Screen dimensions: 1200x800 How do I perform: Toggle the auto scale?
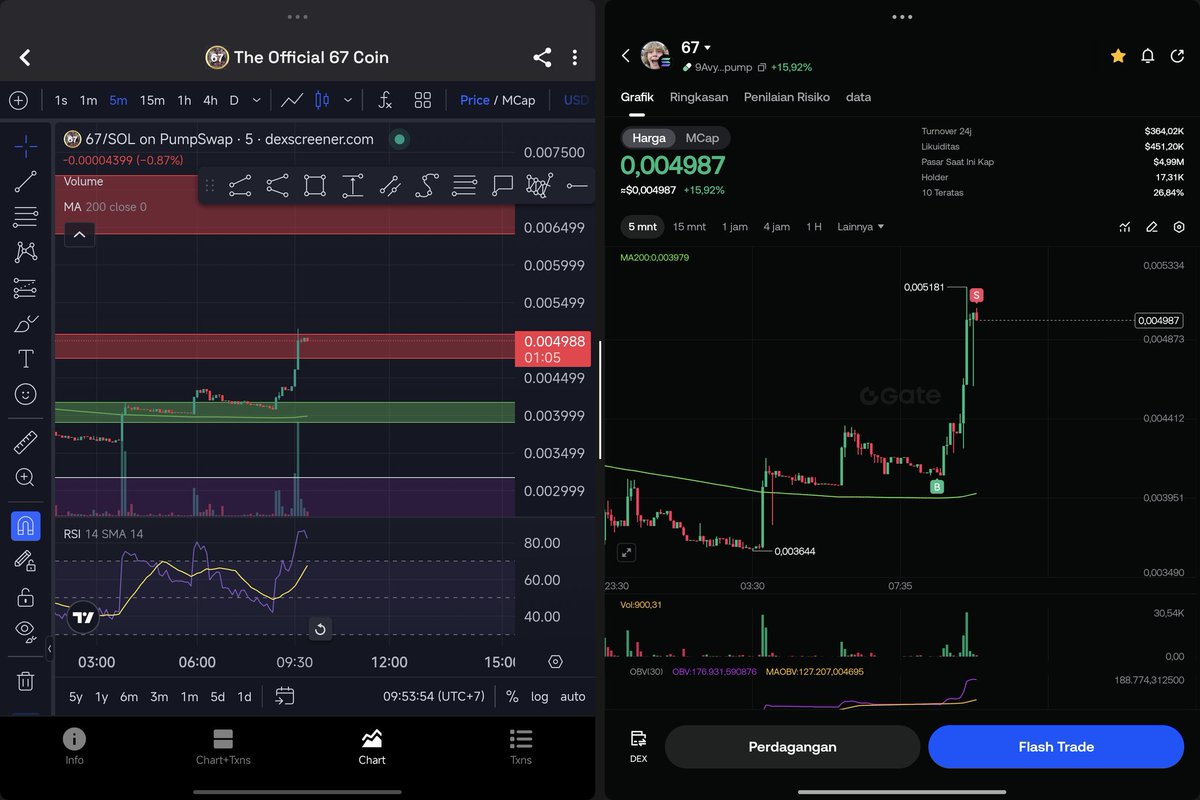tap(573, 697)
